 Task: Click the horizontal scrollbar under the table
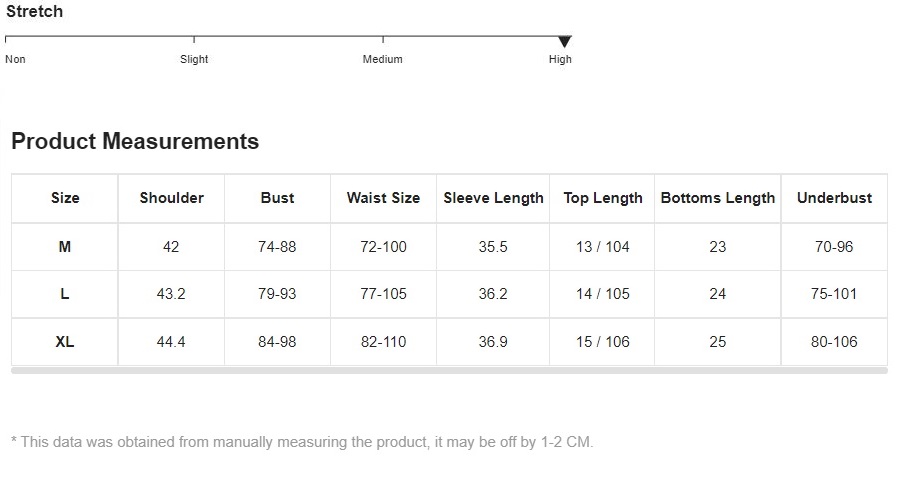pos(449,370)
